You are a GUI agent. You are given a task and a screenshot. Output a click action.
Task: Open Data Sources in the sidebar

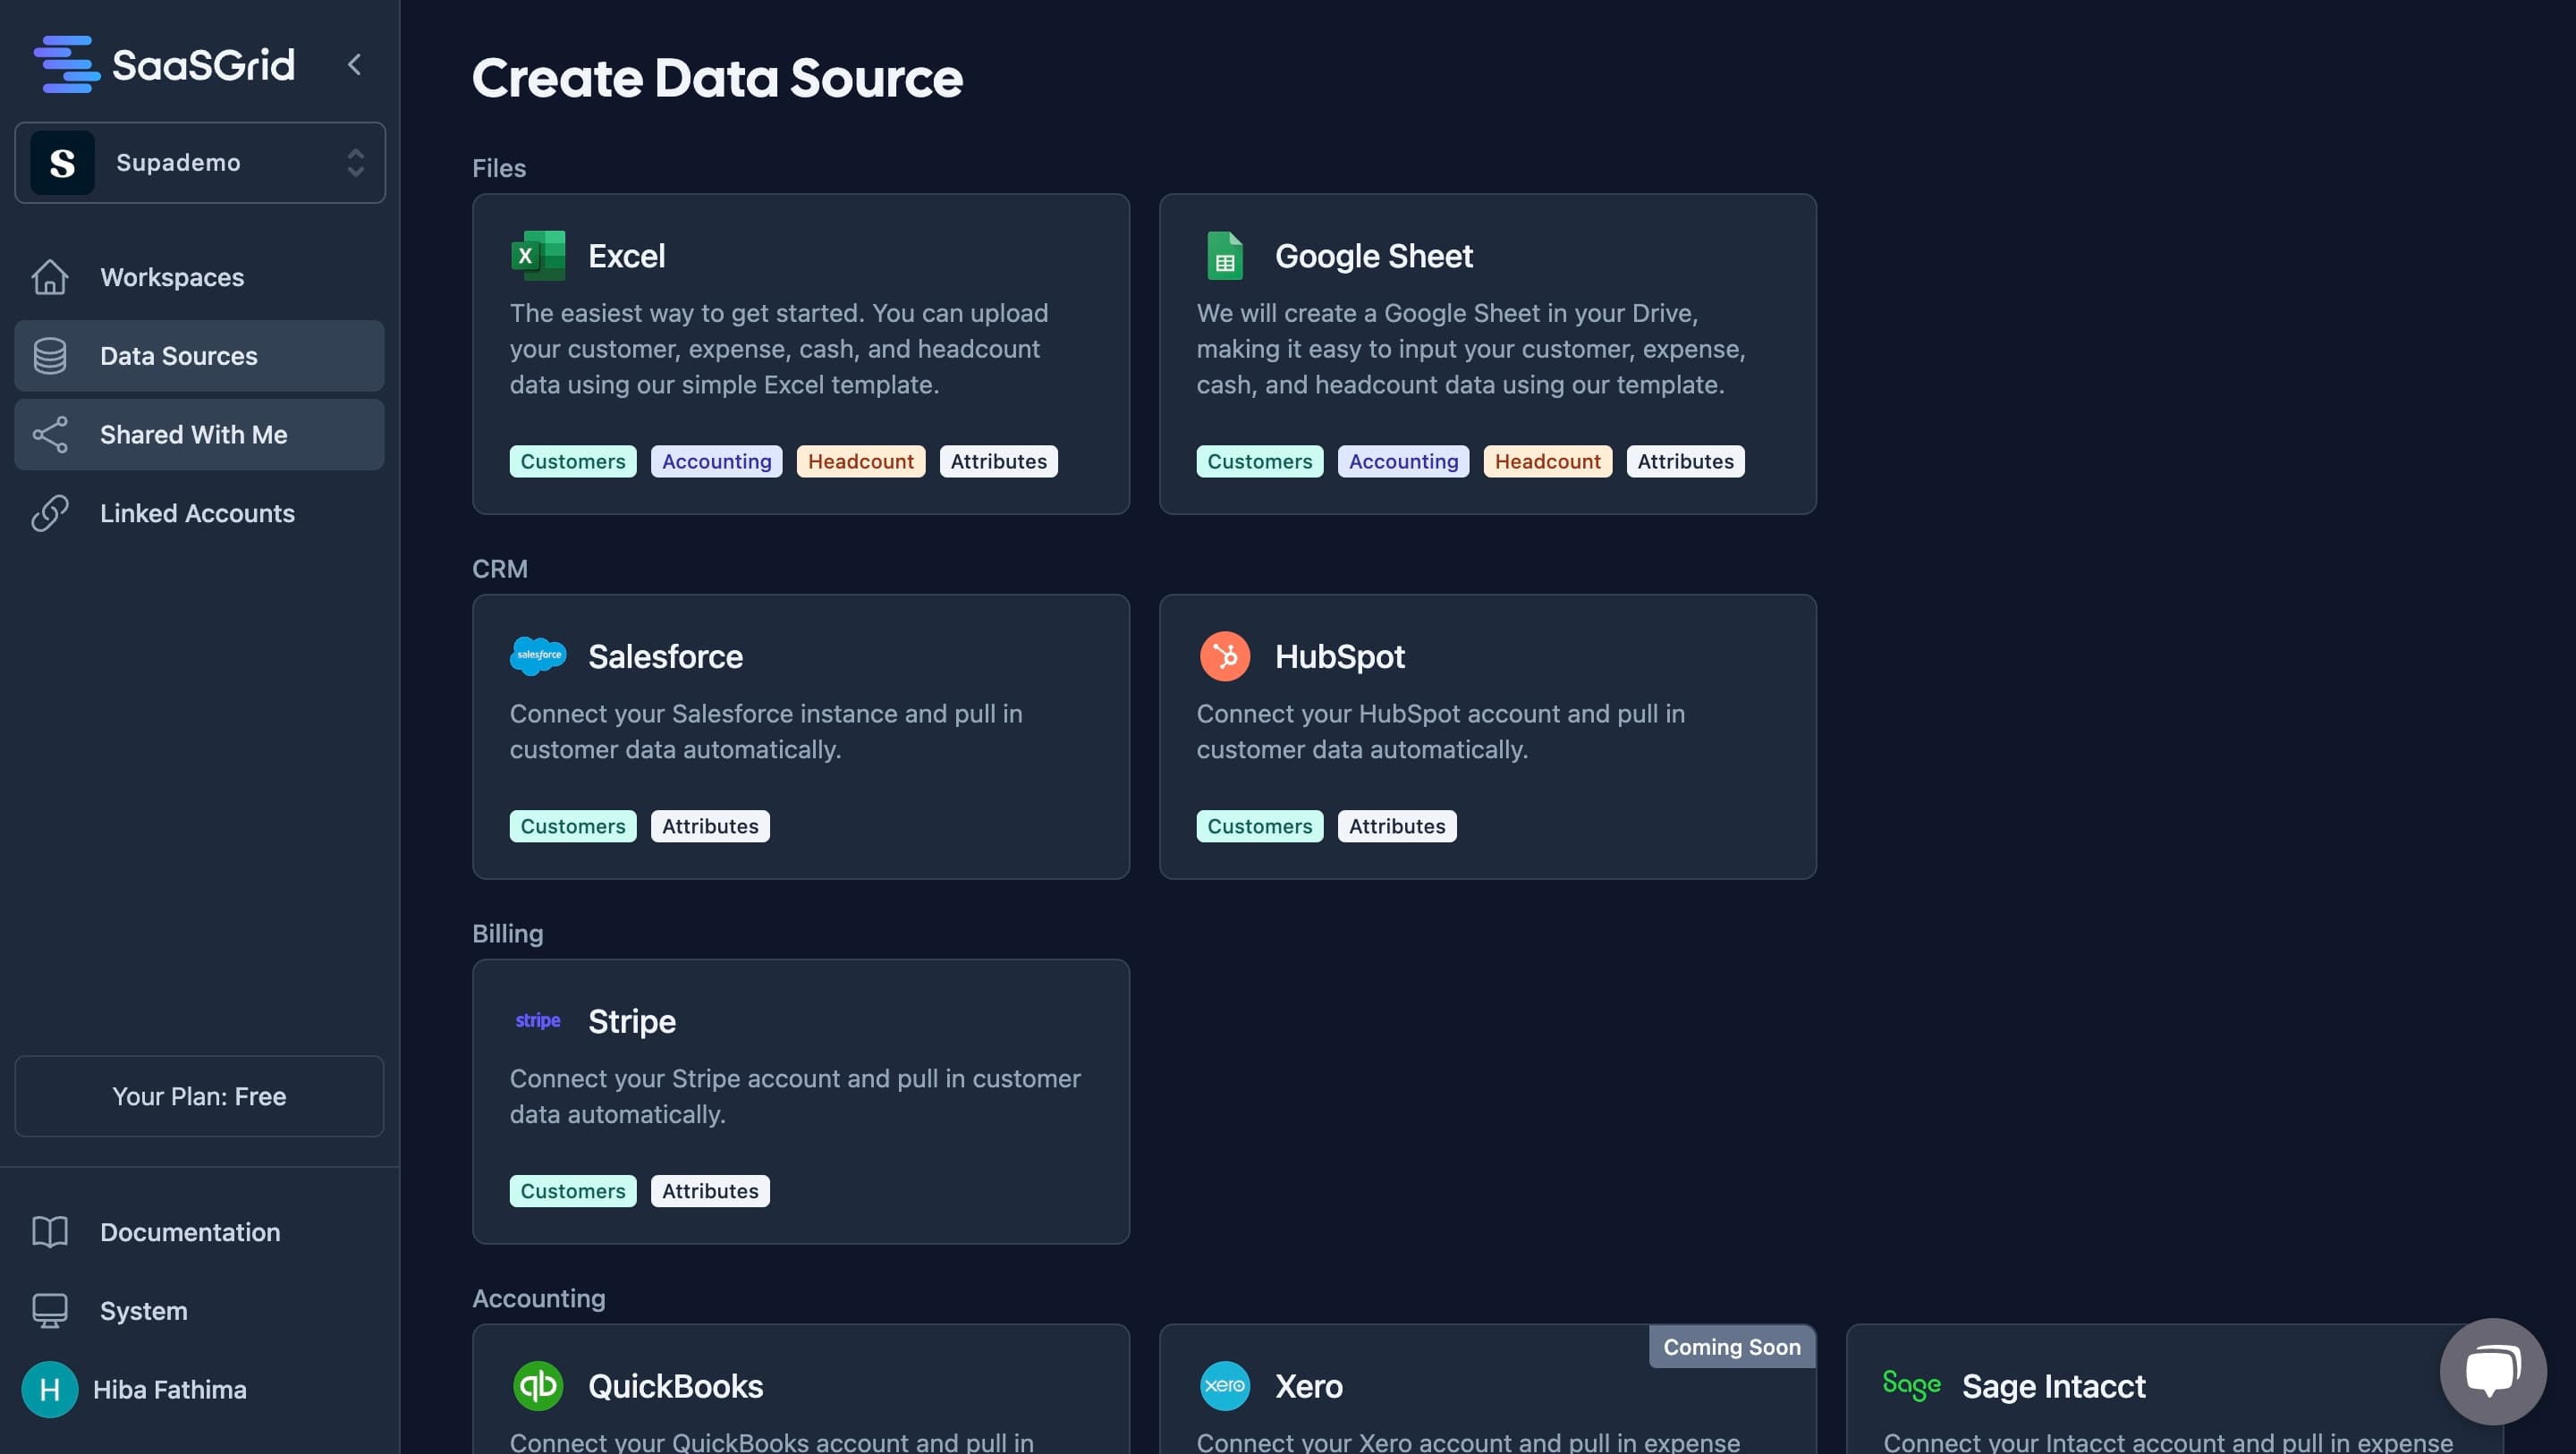click(199, 356)
